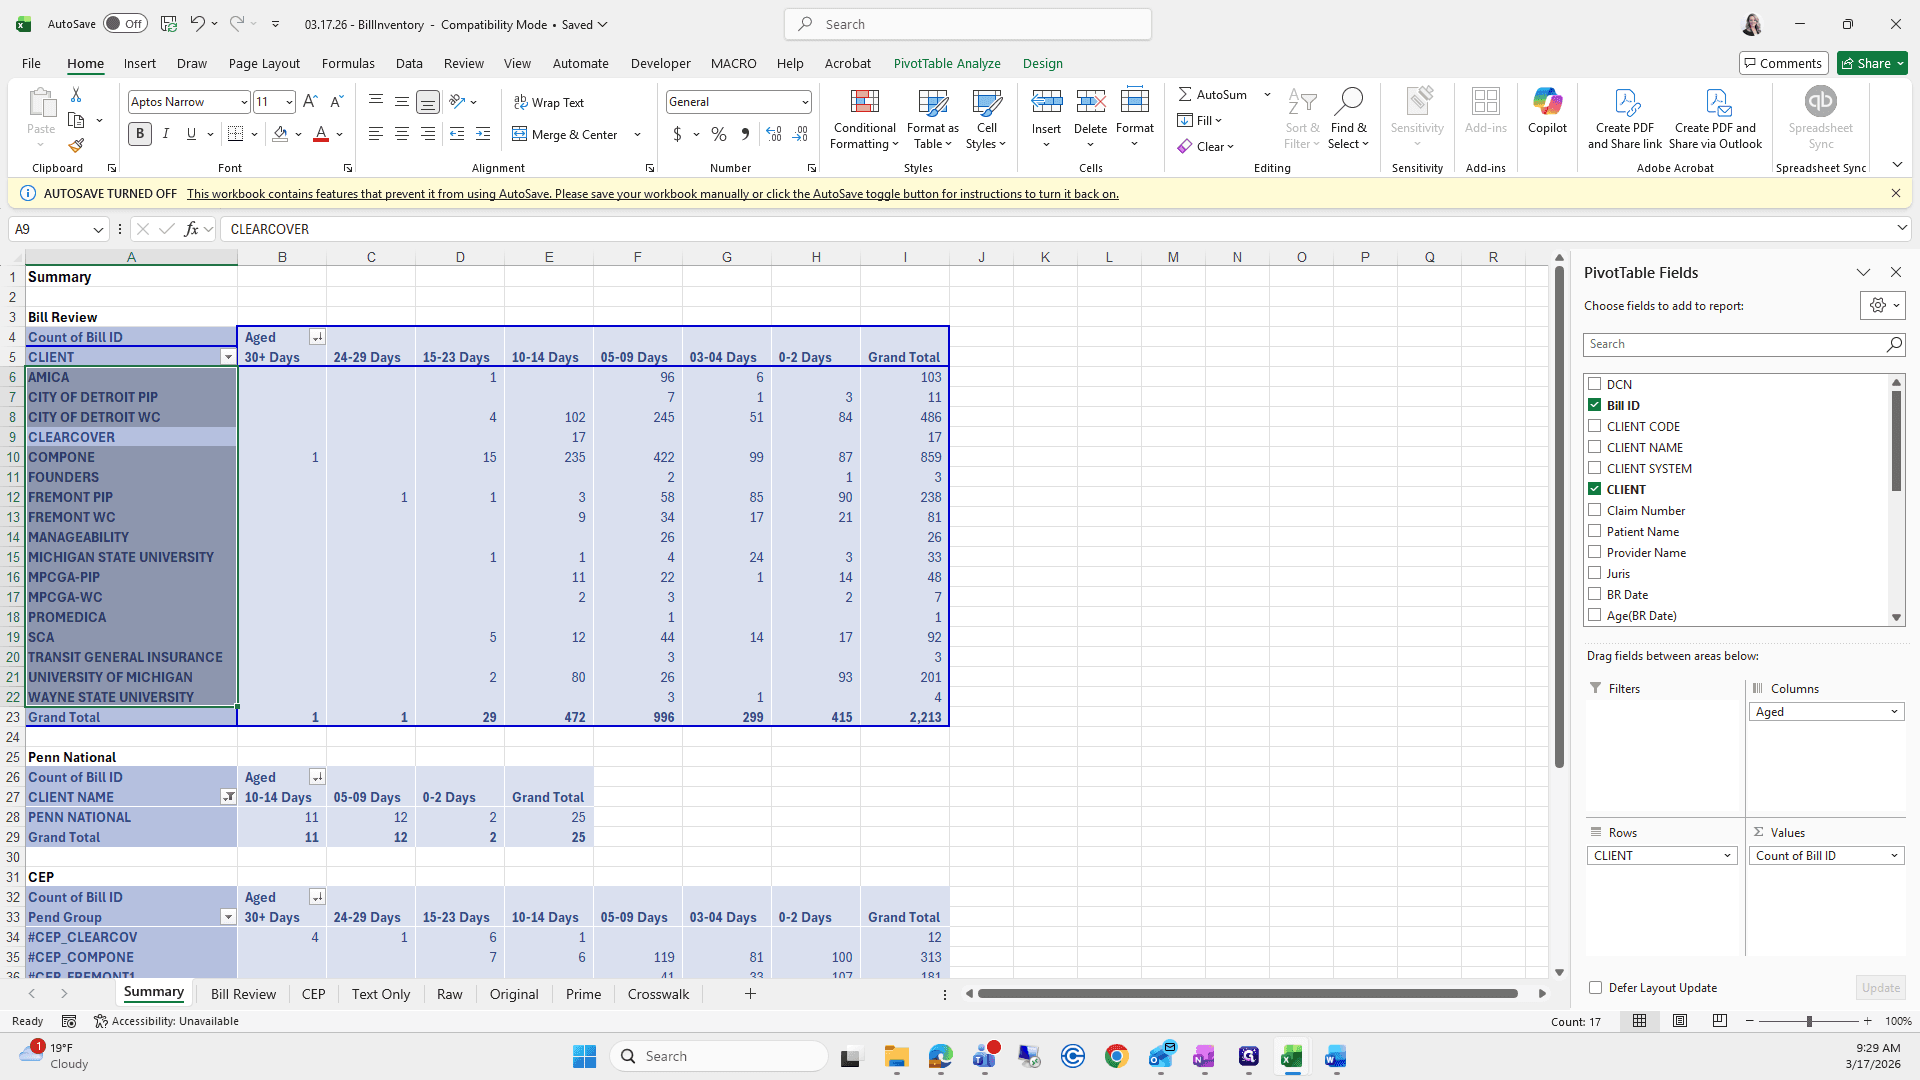The image size is (1920, 1080).
Task: Dismiss the AutoSave notification bar
Action: point(1895,194)
